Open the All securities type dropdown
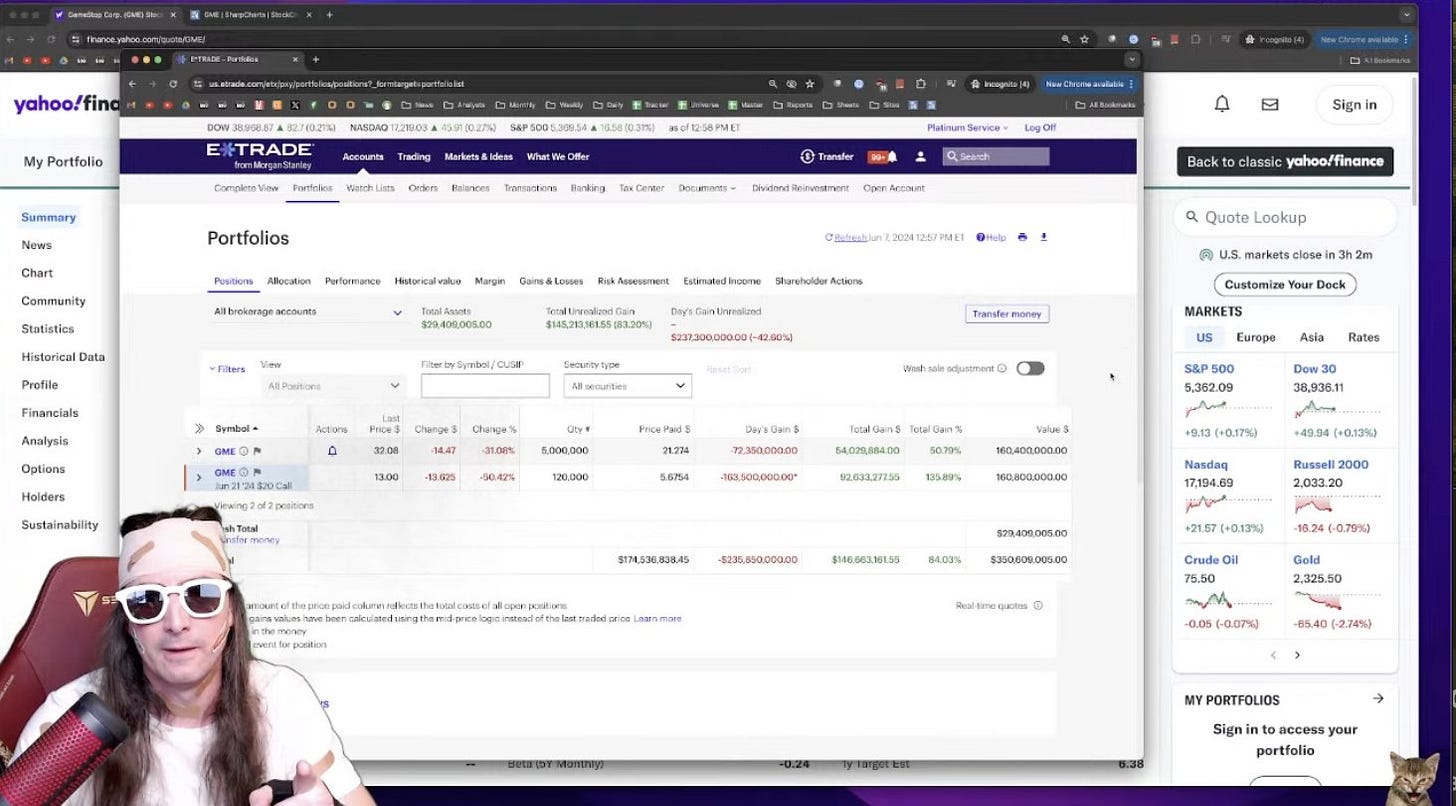This screenshot has height=806, width=1456. tap(627, 386)
